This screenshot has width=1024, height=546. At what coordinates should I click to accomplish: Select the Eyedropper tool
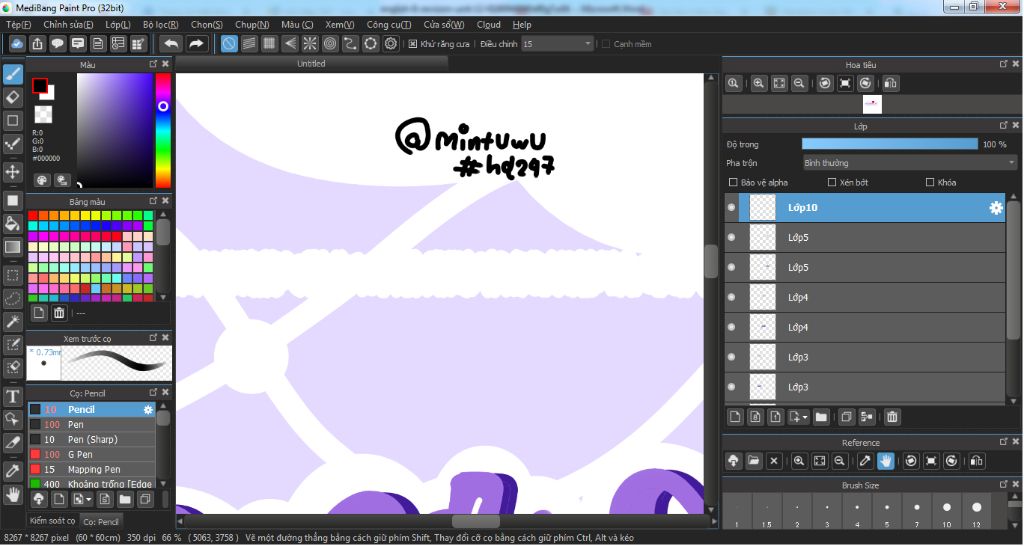tap(12, 471)
